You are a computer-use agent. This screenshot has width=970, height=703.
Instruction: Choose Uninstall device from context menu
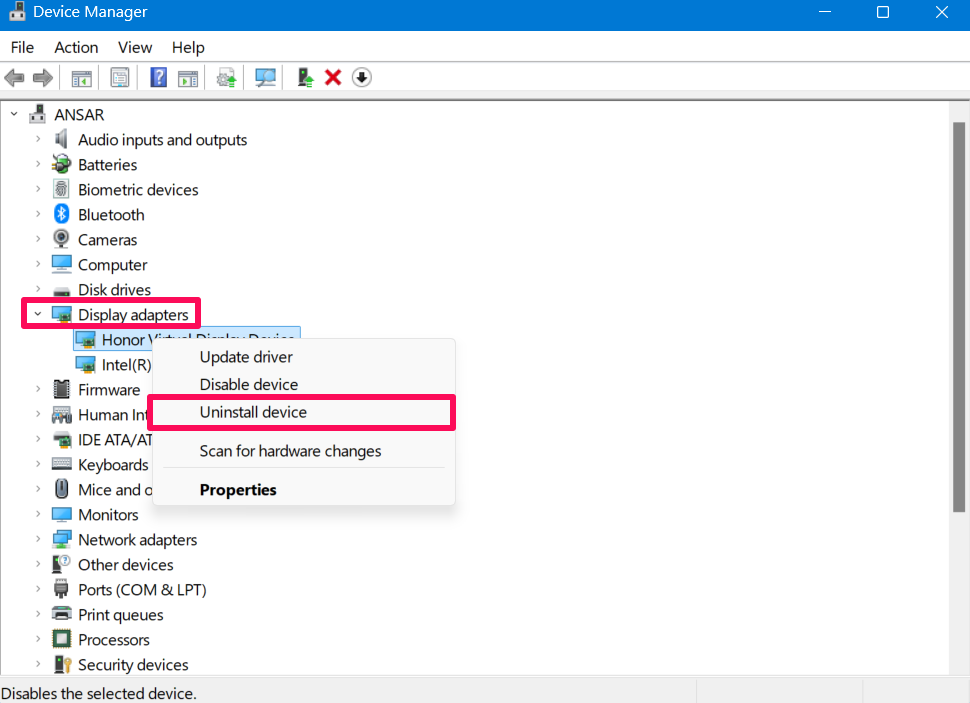pyautogui.click(x=304, y=412)
